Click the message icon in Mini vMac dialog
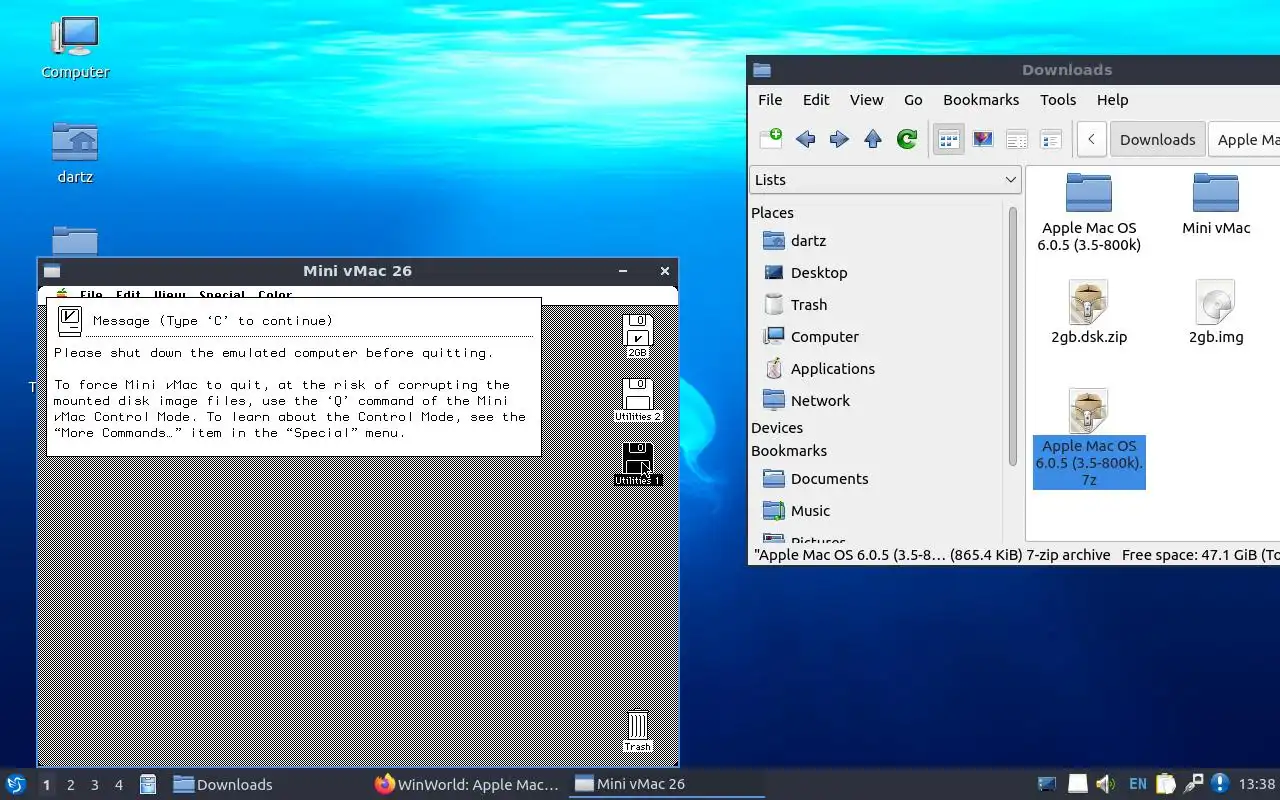 tap(70, 320)
